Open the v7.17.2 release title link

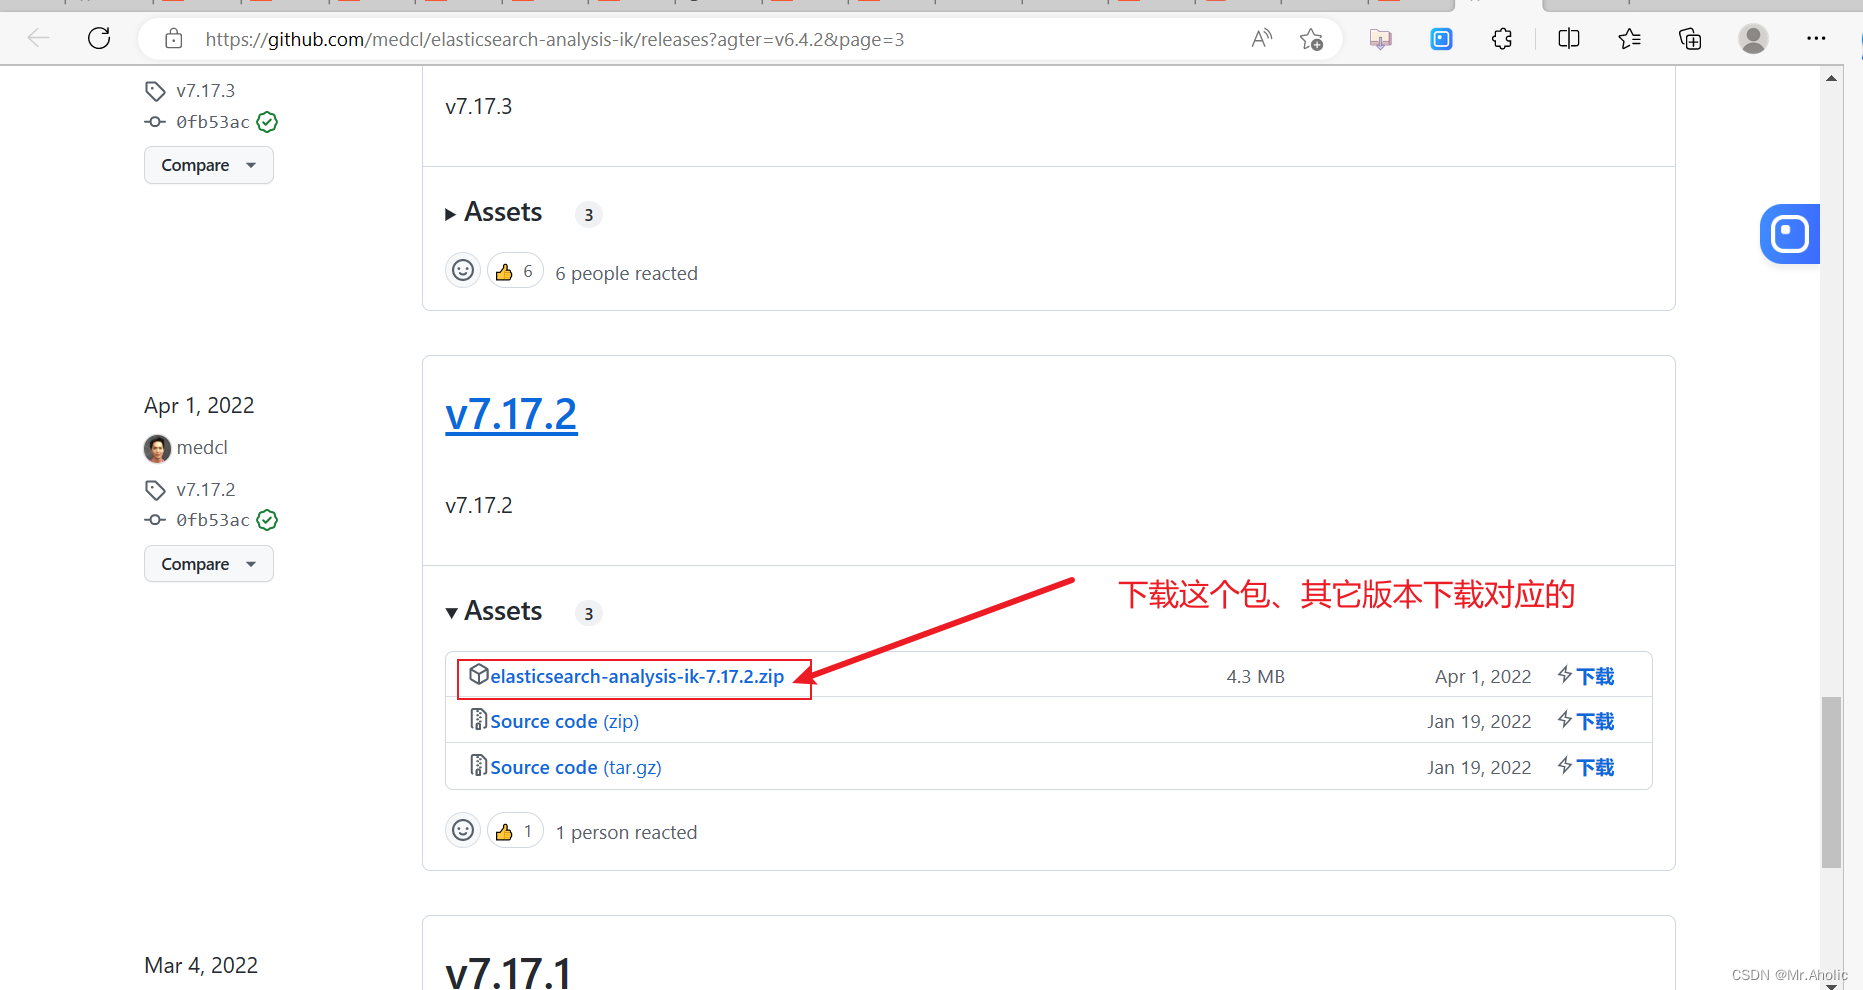[511, 414]
